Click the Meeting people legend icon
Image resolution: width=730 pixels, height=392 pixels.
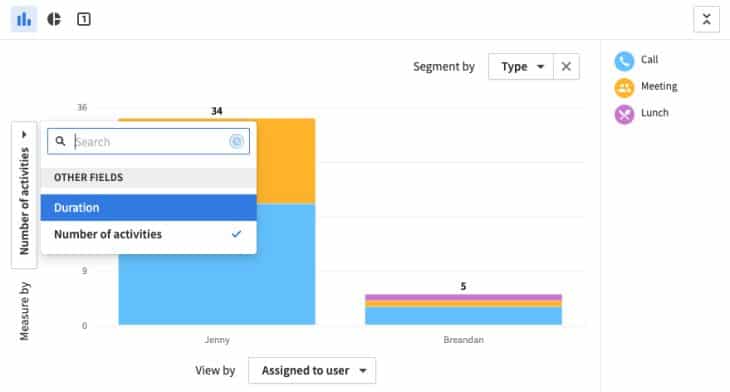pyautogui.click(x=624, y=87)
